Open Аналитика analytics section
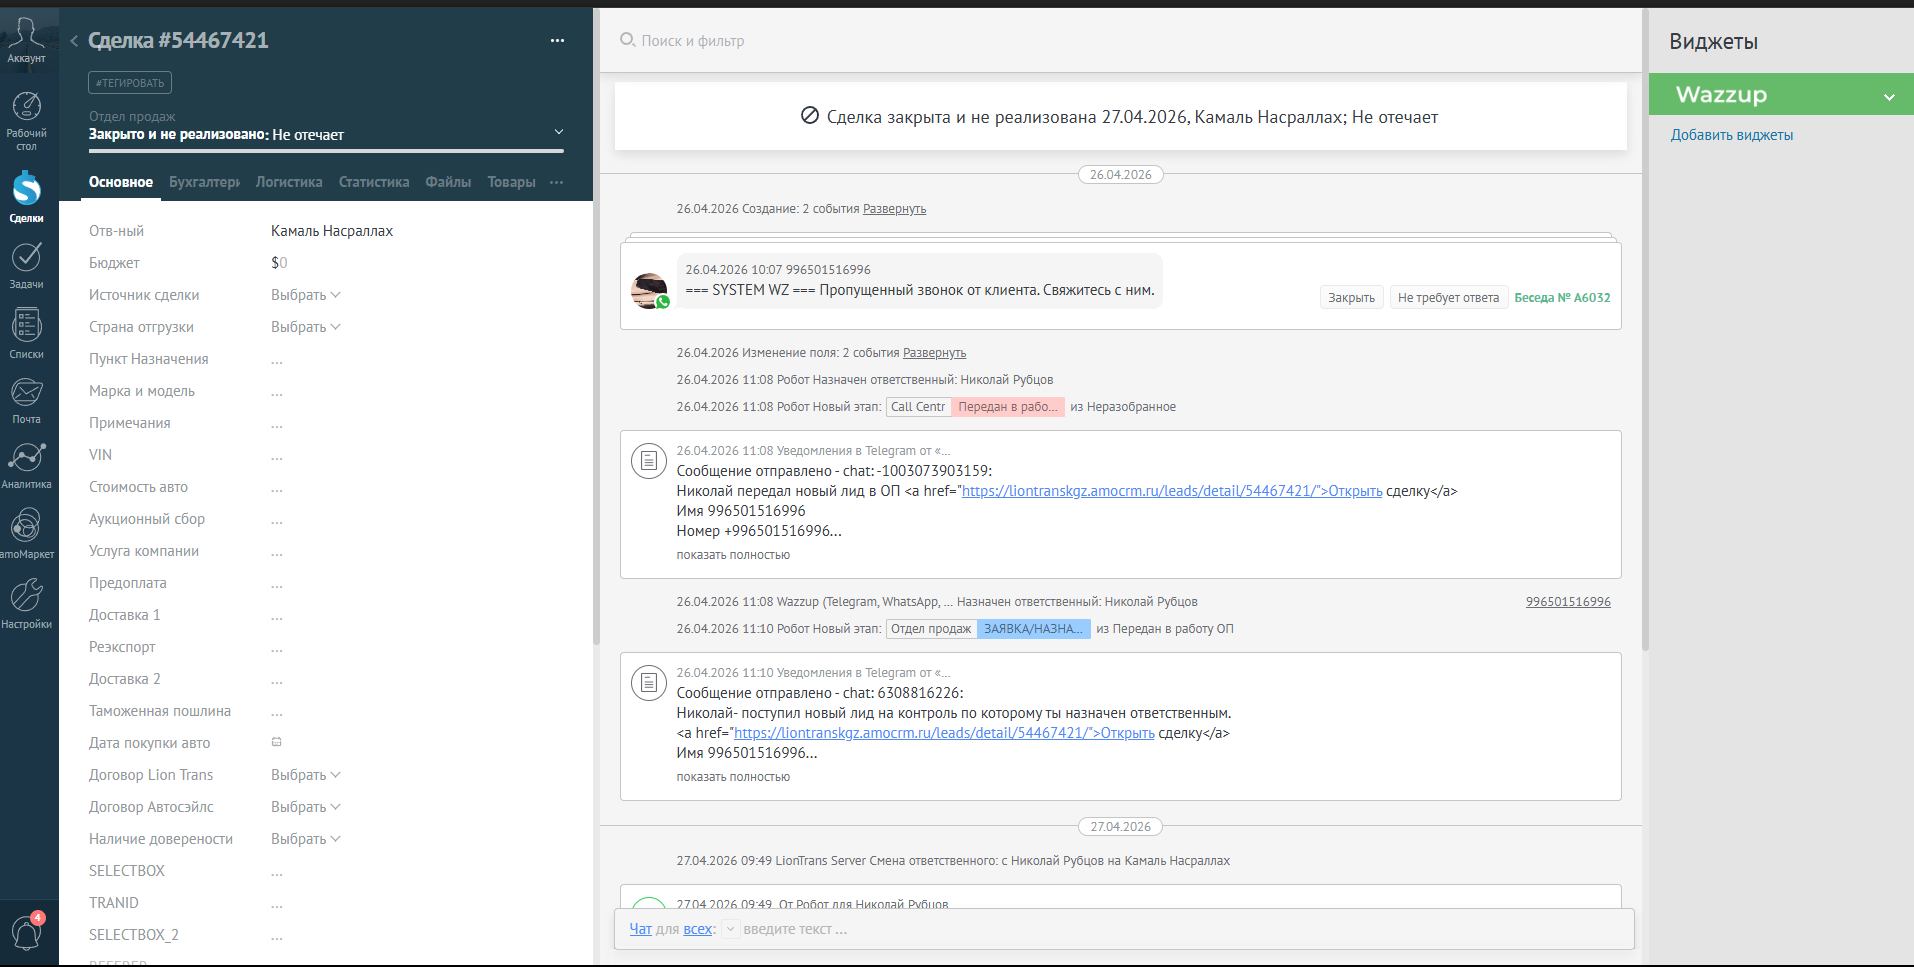Viewport: 1914px width, 967px height. pyautogui.click(x=26, y=466)
